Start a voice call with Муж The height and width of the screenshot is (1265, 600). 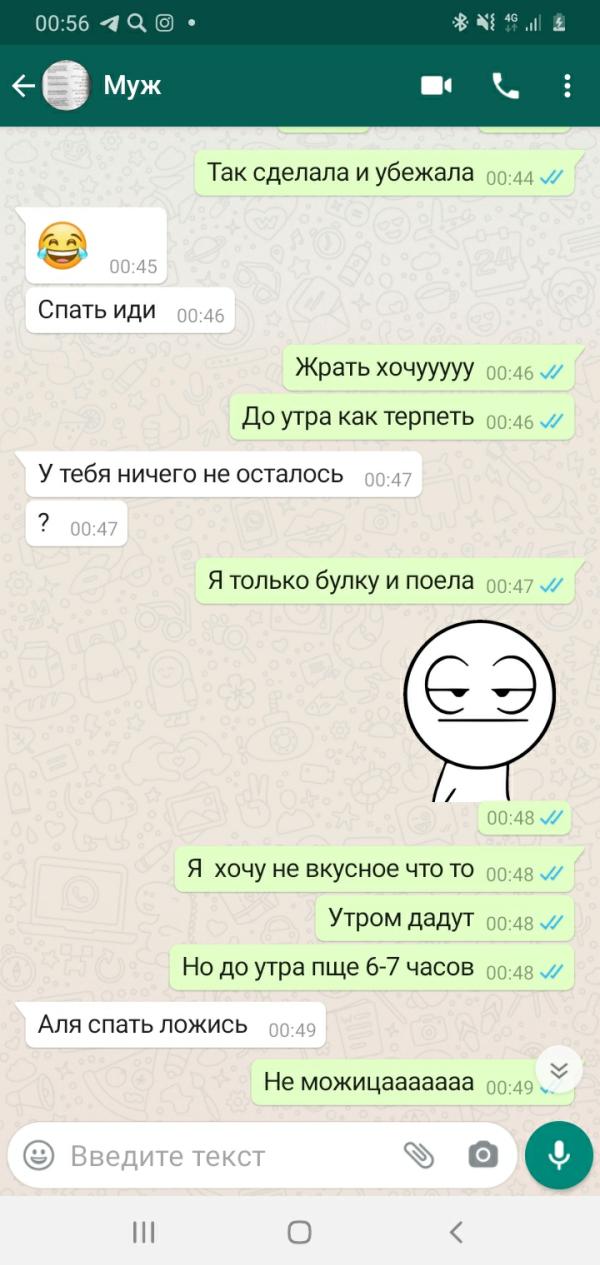coord(506,86)
